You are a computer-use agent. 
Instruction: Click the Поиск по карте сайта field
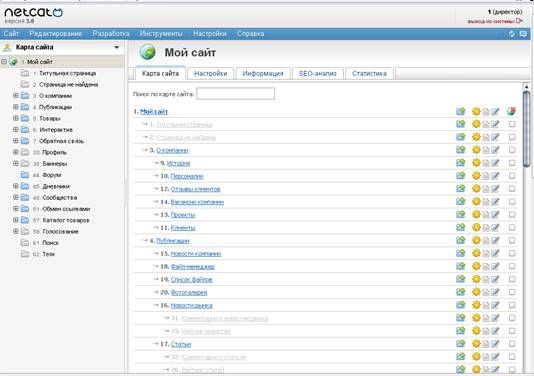tap(235, 94)
